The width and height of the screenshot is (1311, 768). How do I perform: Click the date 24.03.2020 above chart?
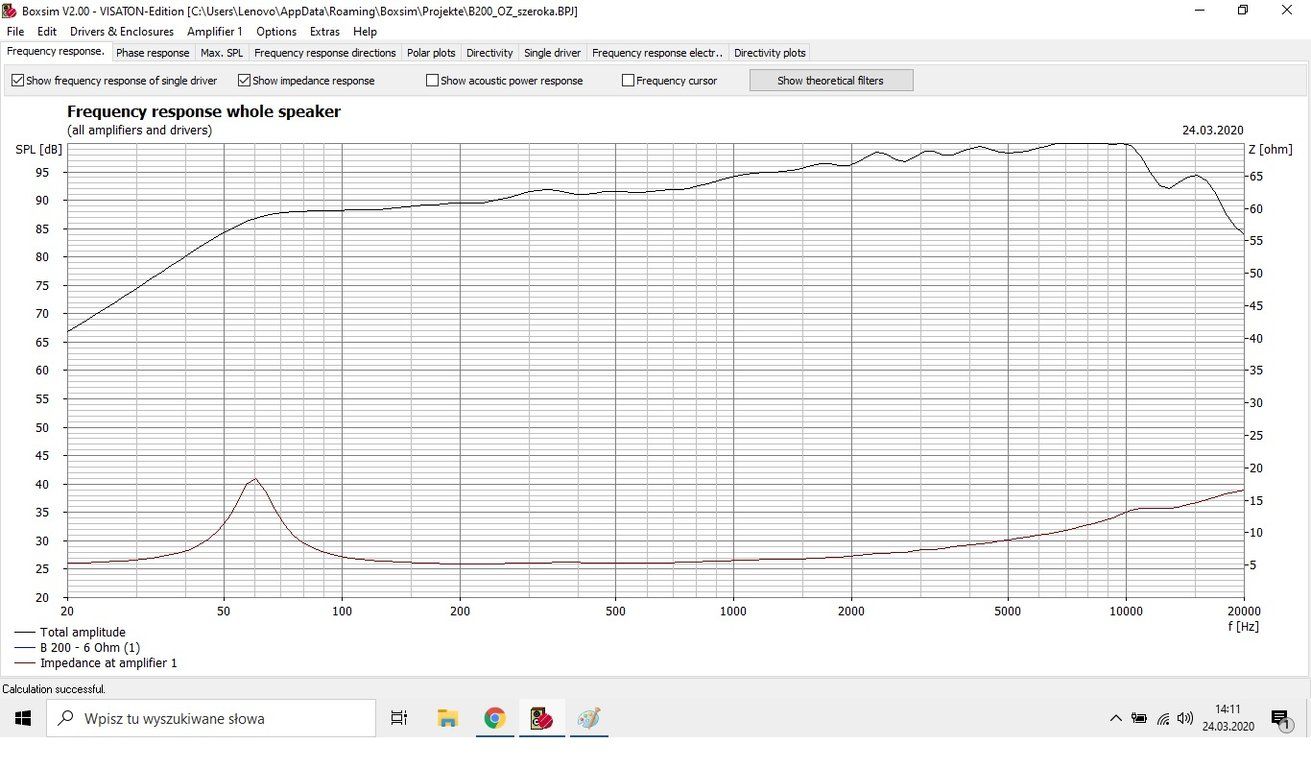pos(1212,130)
